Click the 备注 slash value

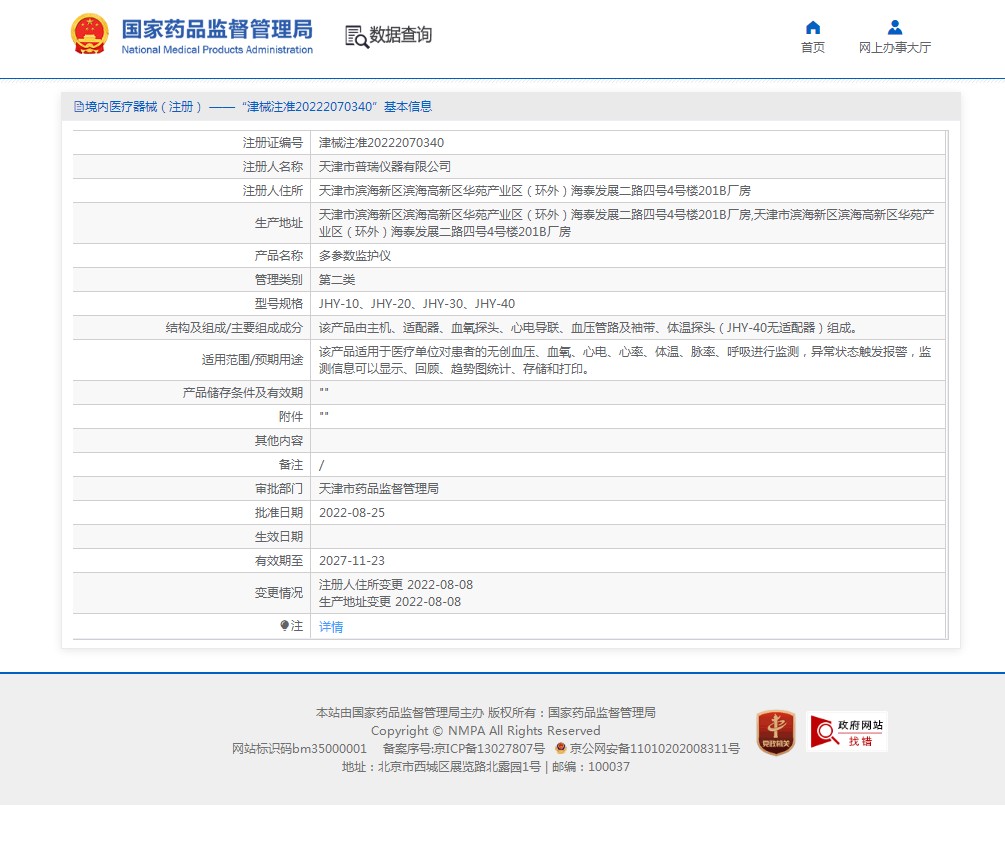321,465
